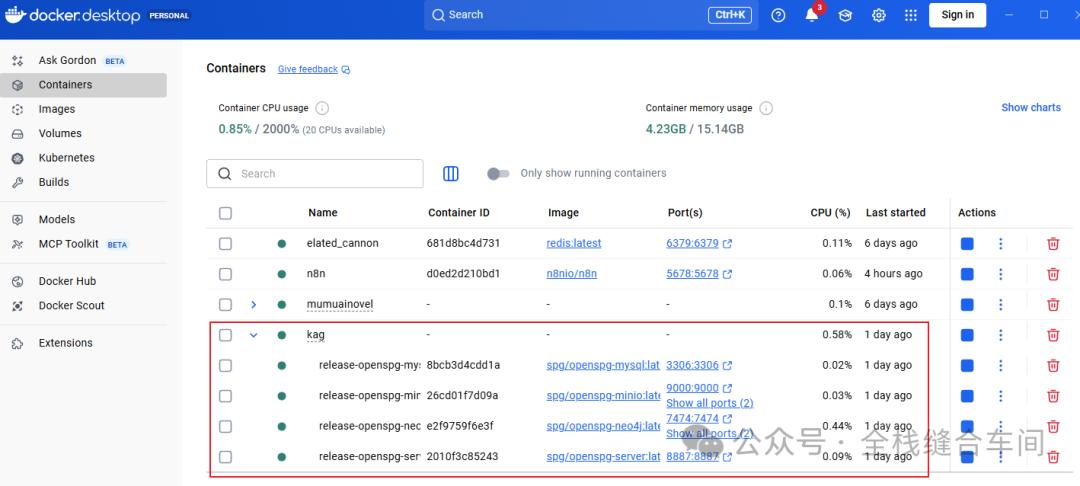This screenshot has width=1080, height=486.
Task: Stop the kag stack
Action: pyautogui.click(x=967, y=335)
